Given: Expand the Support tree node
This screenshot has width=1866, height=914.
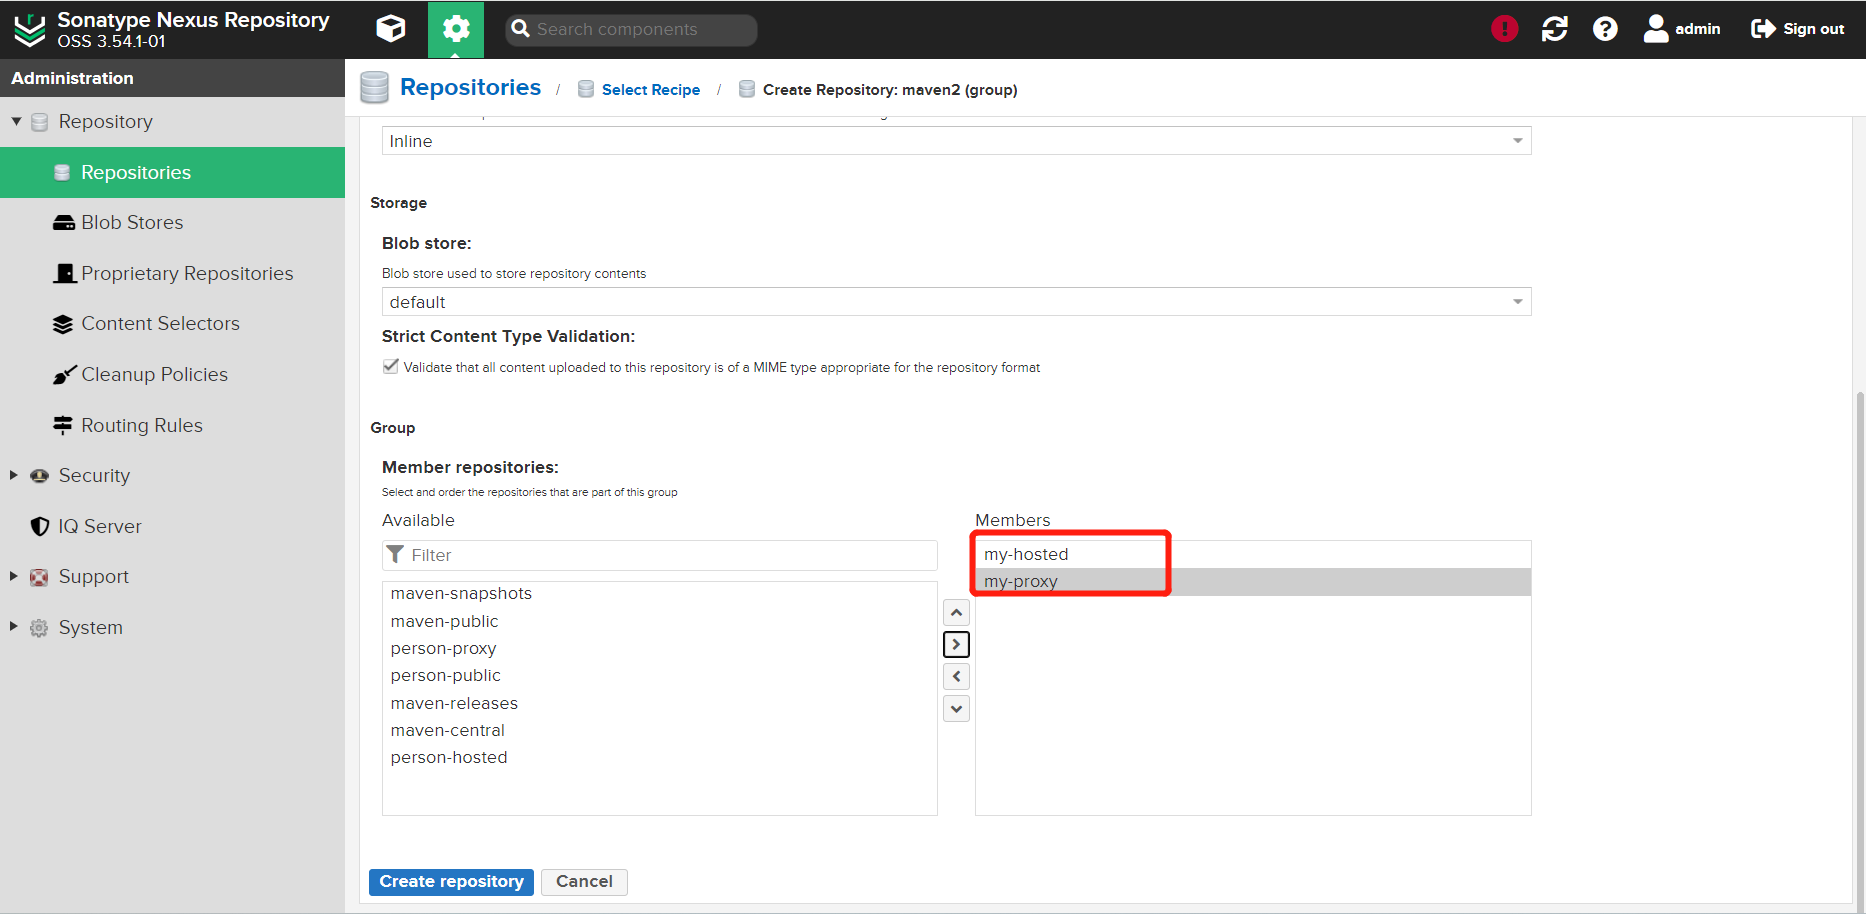Looking at the screenshot, I should click(14, 576).
